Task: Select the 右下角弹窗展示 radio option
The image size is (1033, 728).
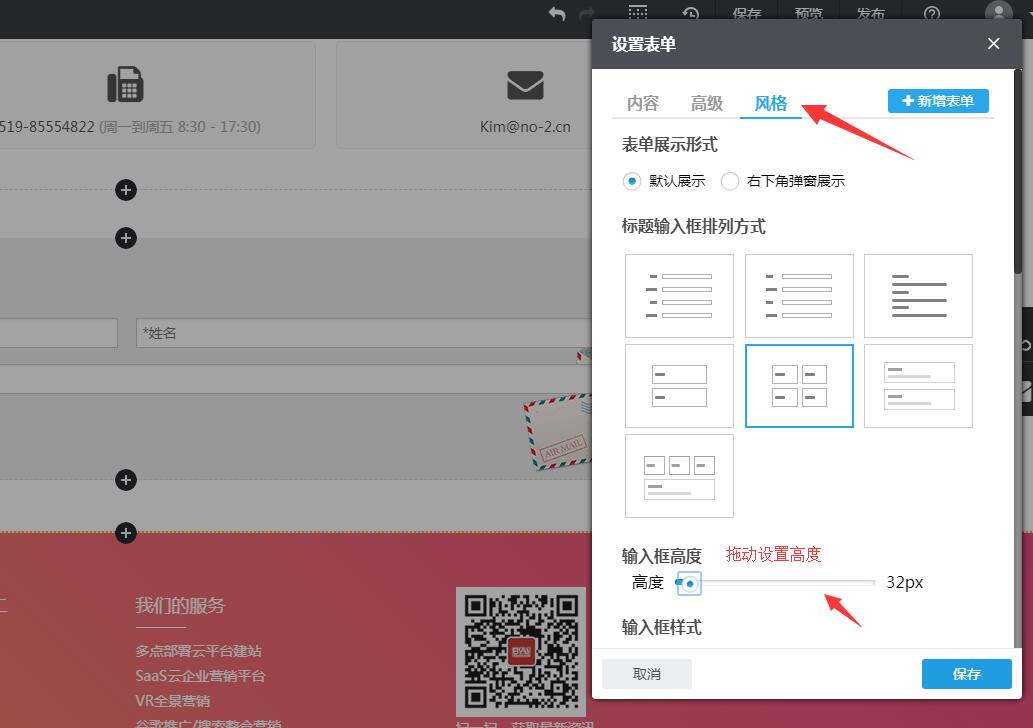Action: (x=730, y=181)
